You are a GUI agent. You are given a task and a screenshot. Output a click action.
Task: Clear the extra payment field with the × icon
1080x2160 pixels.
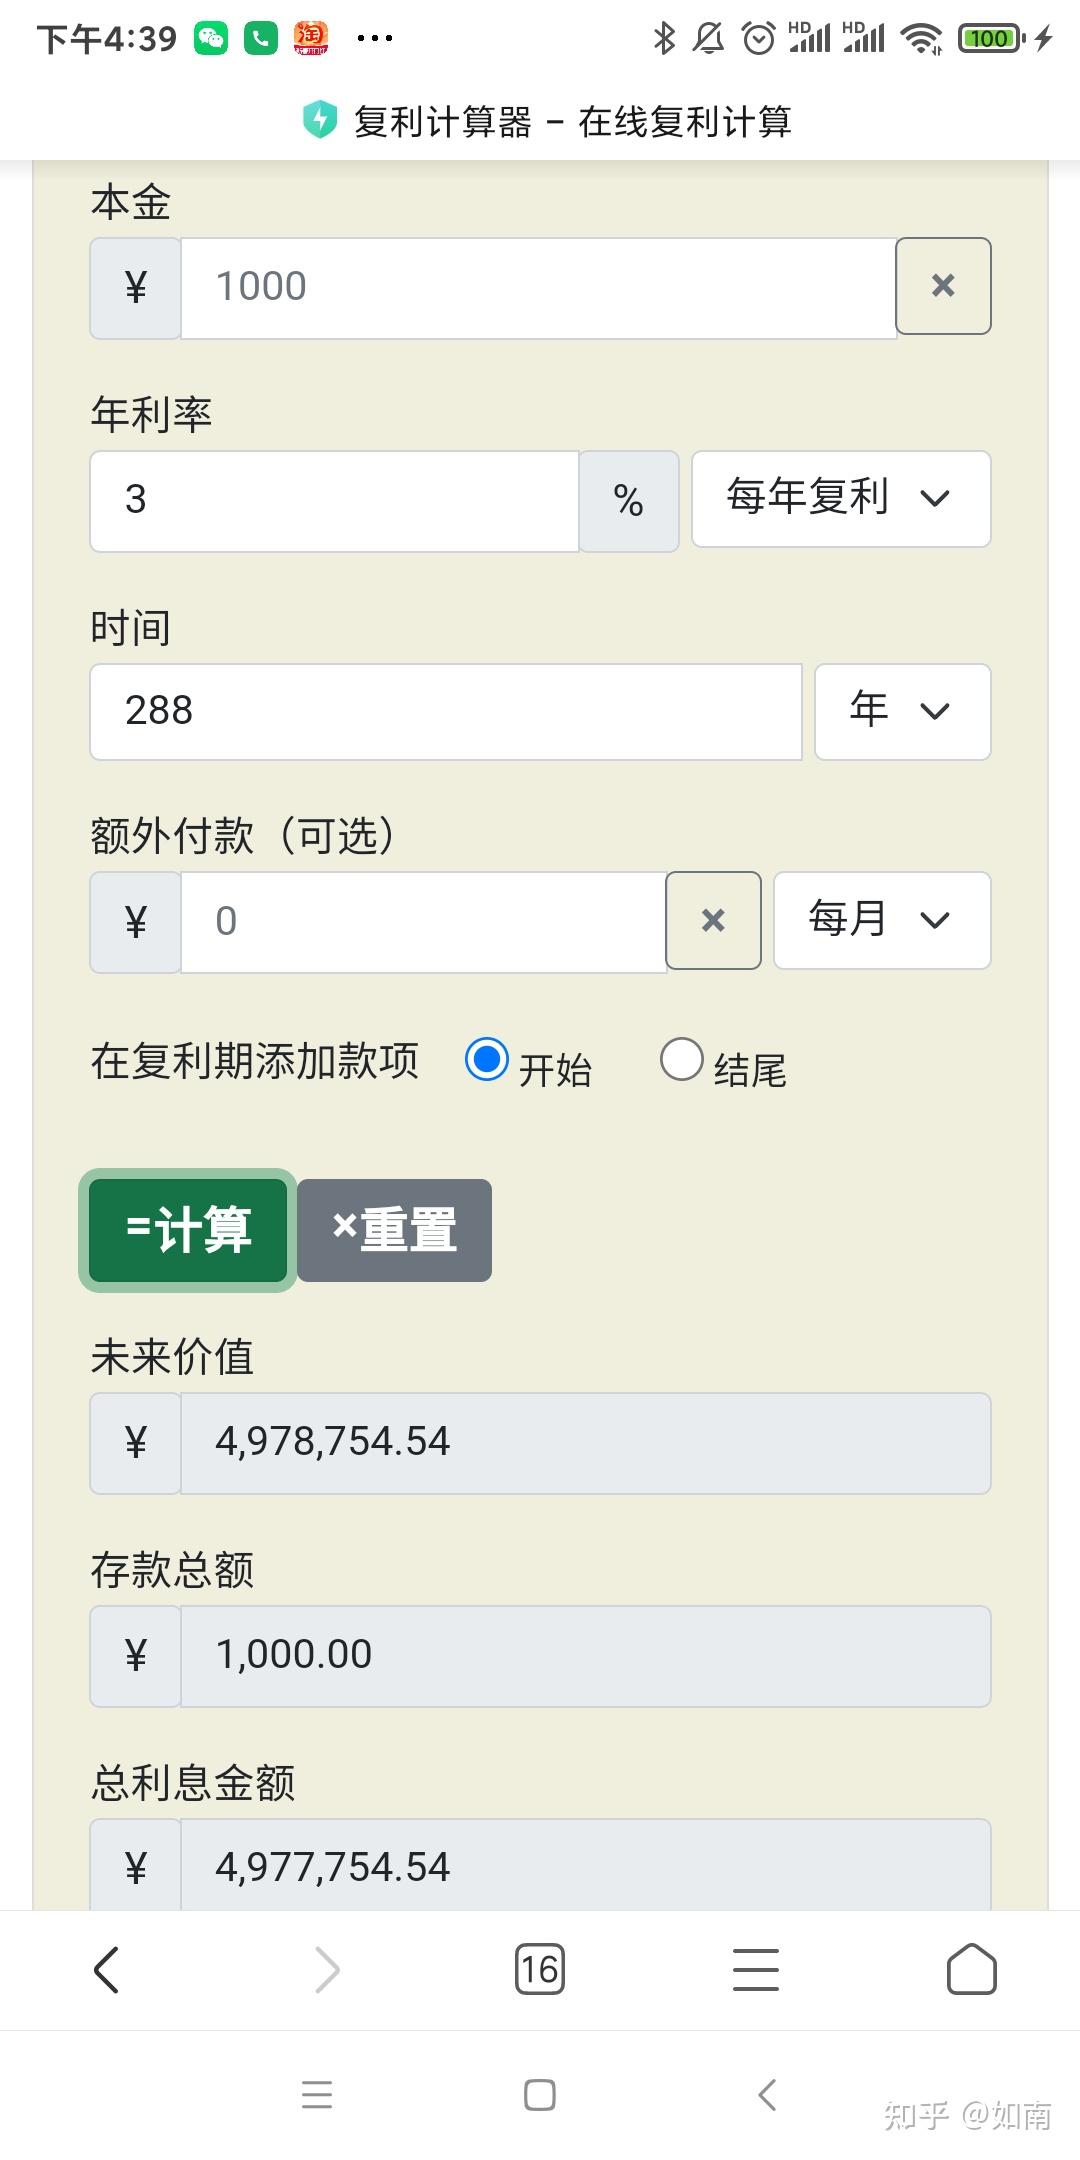pos(713,920)
